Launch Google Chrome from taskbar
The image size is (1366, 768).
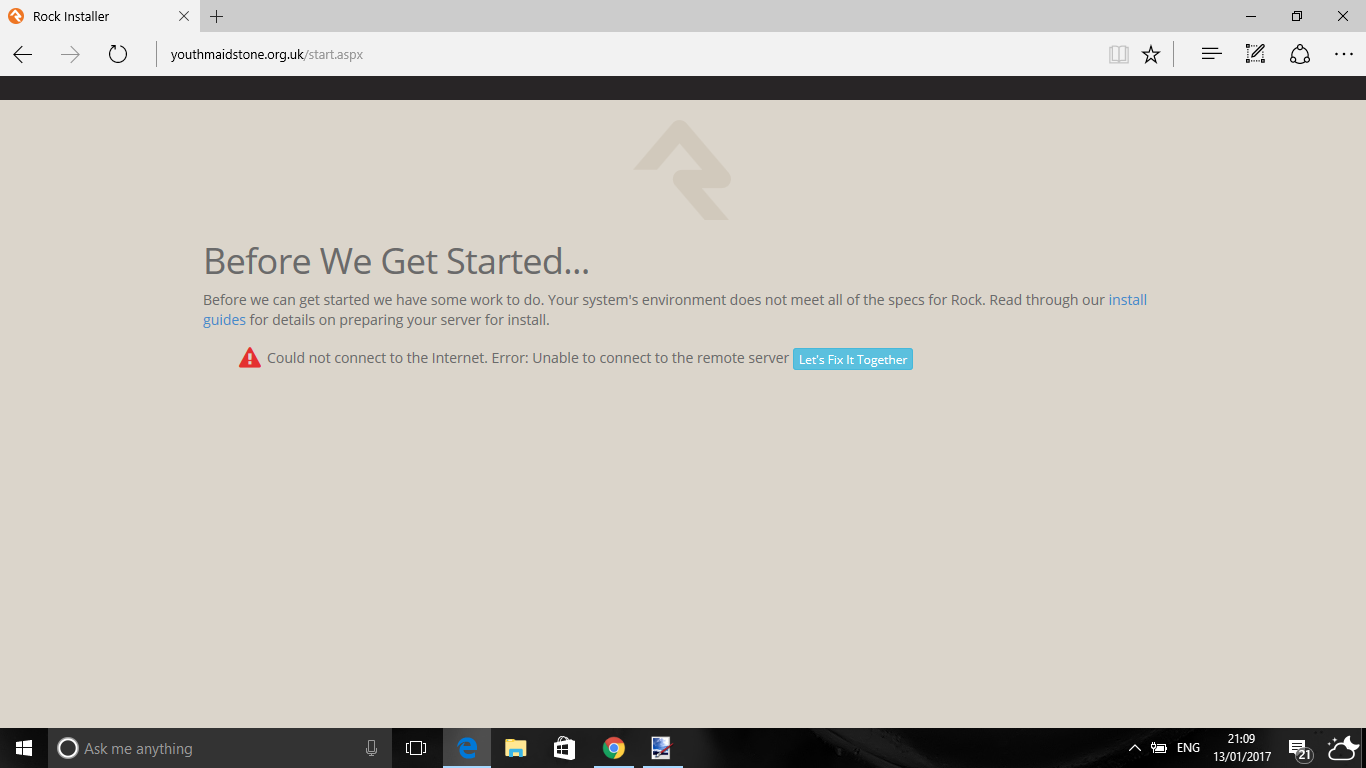tap(613, 748)
